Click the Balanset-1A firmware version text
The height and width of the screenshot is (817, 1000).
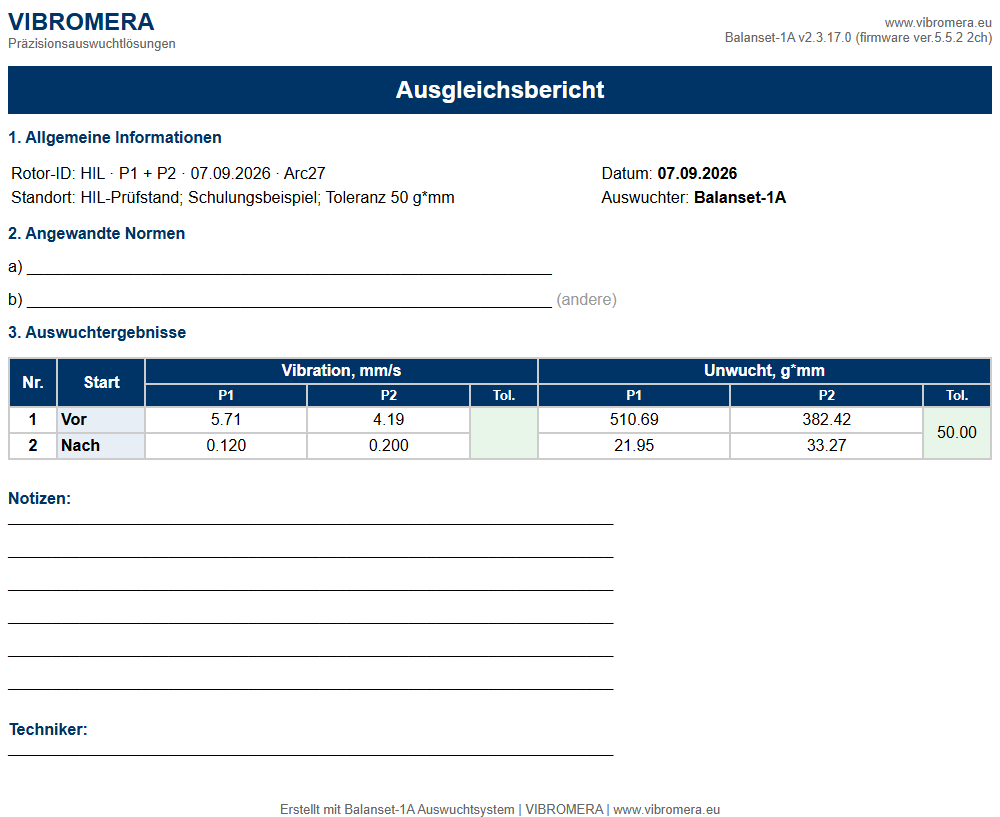pos(858,38)
